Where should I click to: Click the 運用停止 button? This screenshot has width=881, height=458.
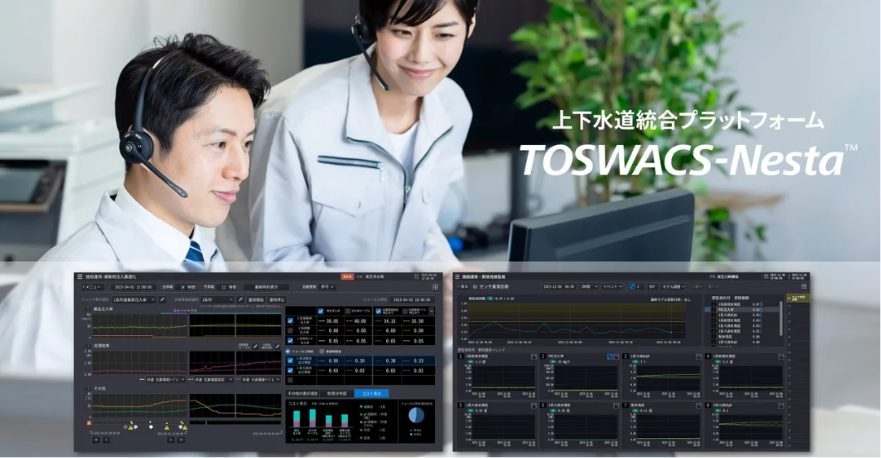click(x=276, y=300)
